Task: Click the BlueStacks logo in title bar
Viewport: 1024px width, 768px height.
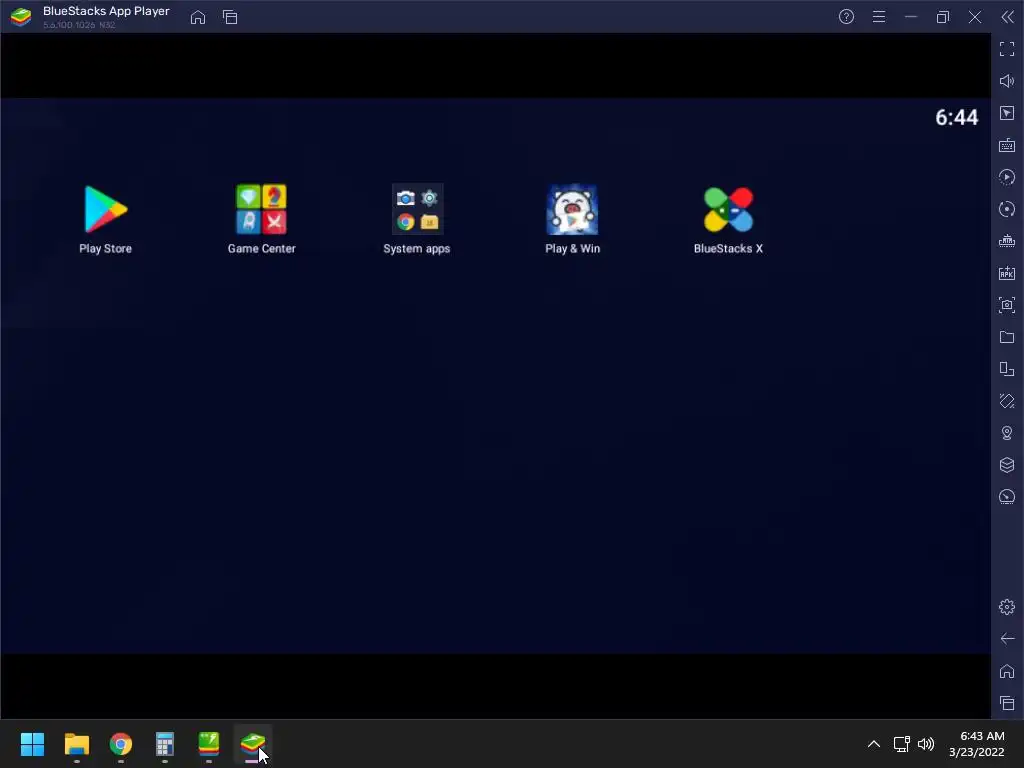Action: tap(21, 17)
